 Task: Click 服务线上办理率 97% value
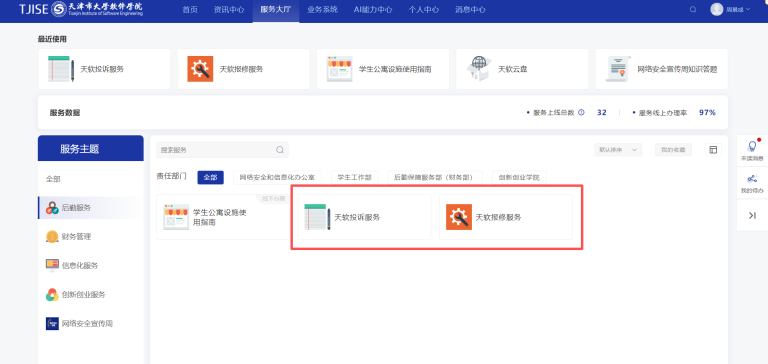pyautogui.click(x=707, y=113)
